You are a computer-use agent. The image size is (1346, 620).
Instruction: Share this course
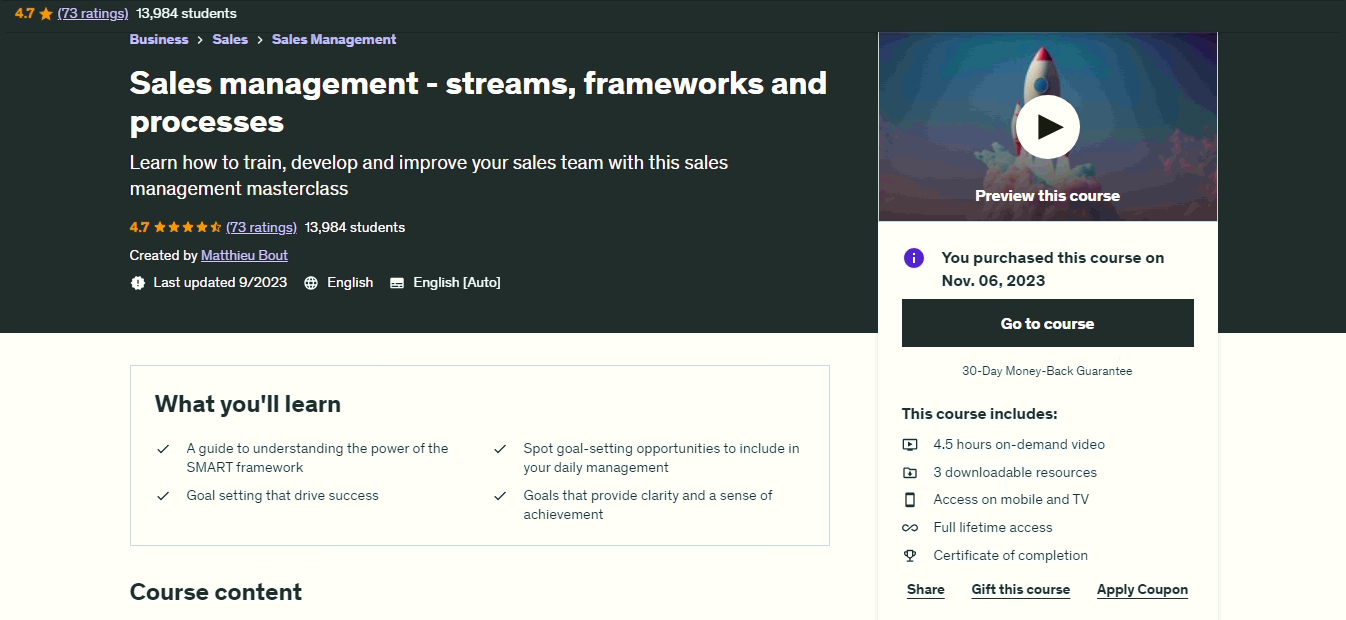tap(925, 590)
